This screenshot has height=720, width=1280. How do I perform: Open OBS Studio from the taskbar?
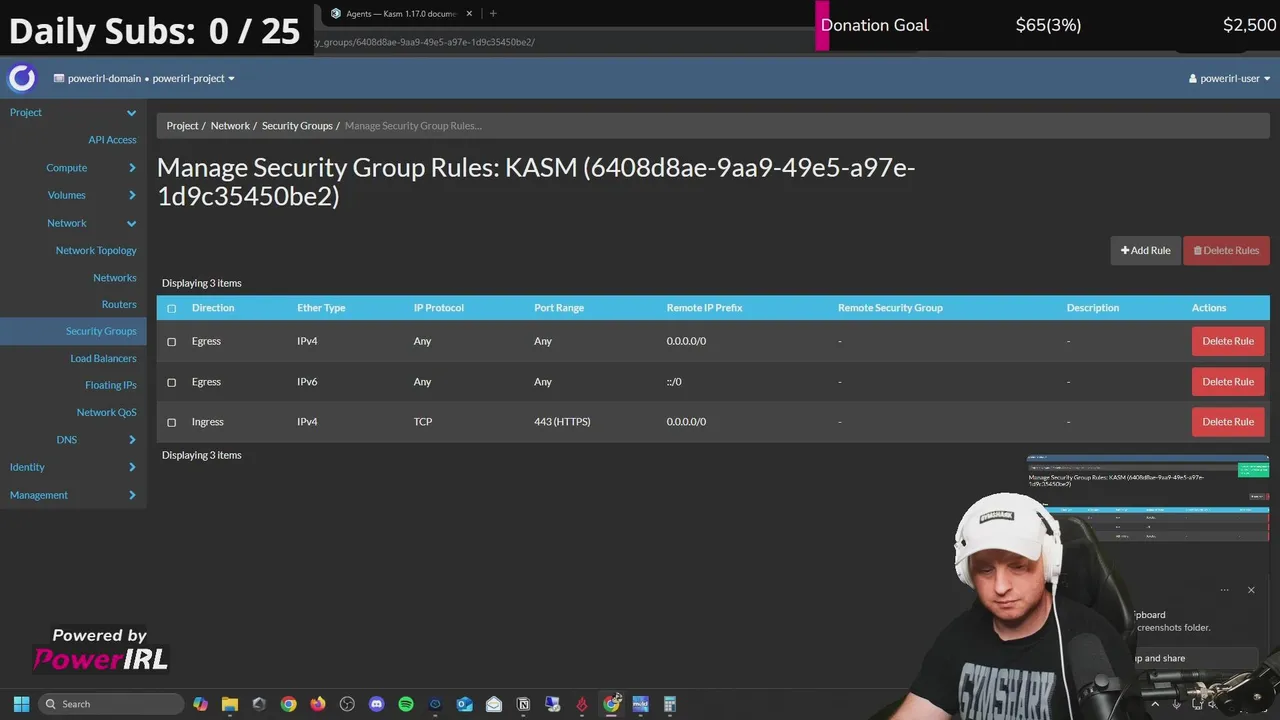coord(347,704)
